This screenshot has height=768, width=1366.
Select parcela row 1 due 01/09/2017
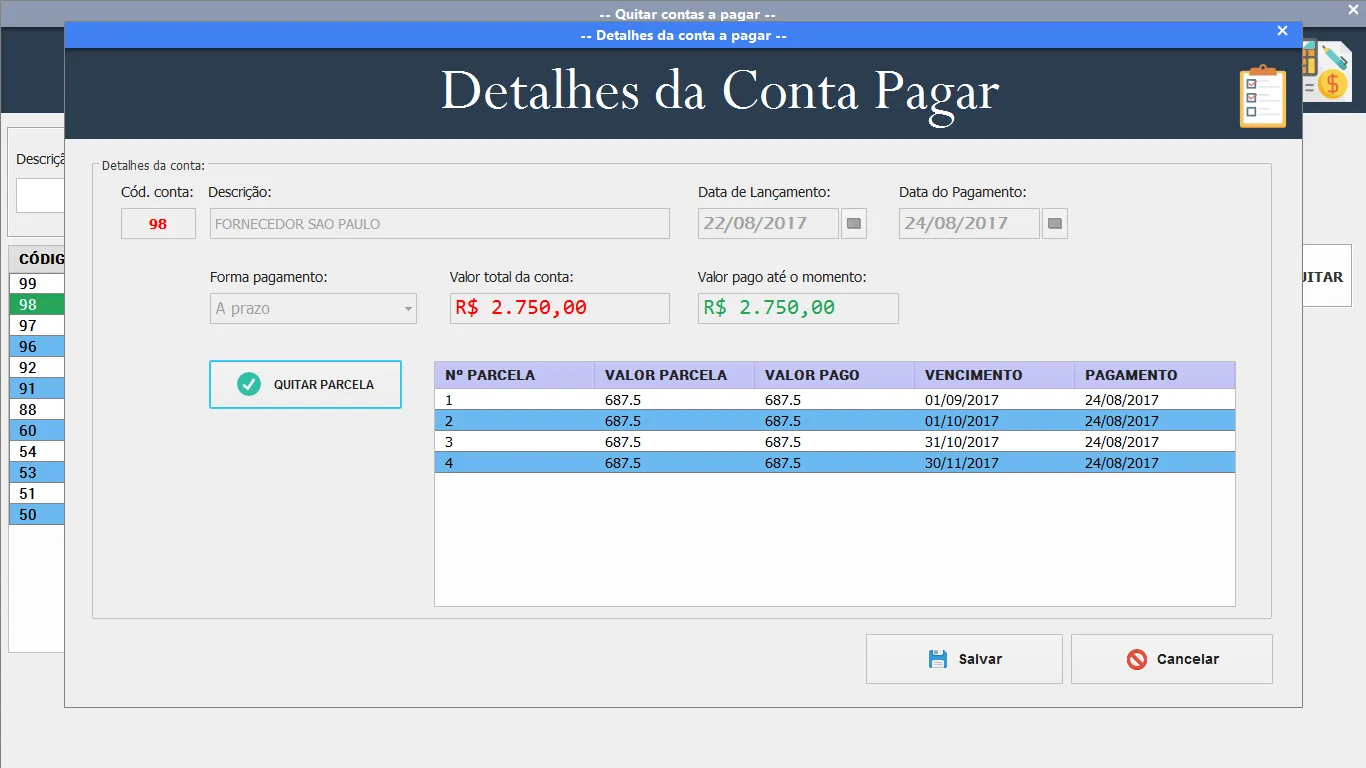[835, 399]
